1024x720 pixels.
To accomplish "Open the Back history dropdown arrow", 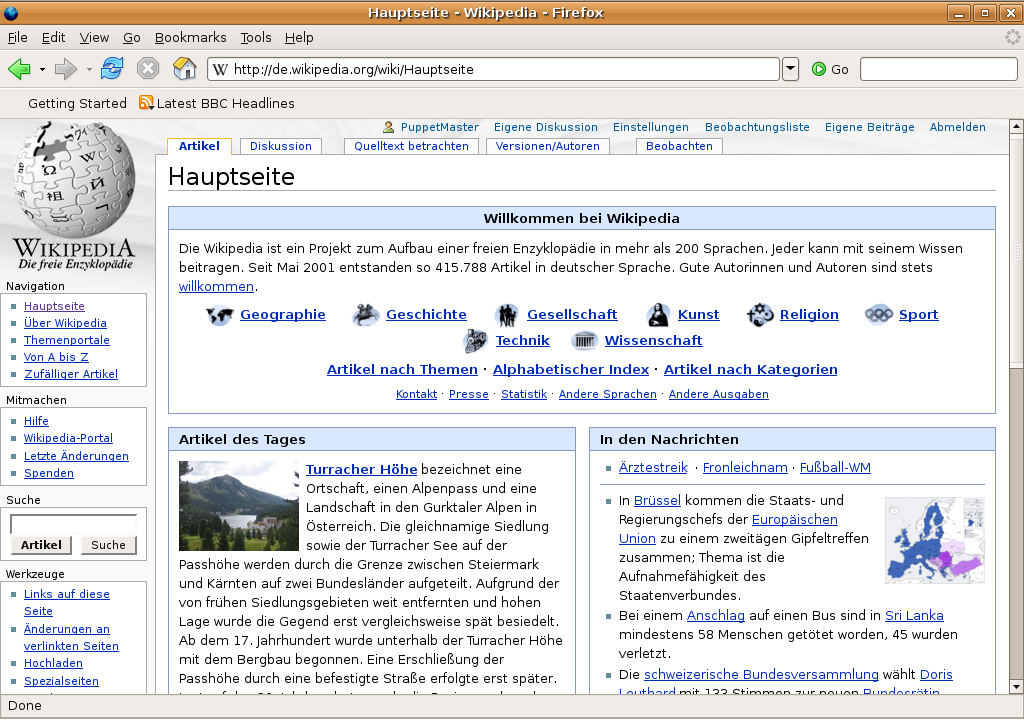I will coord(42,69).
